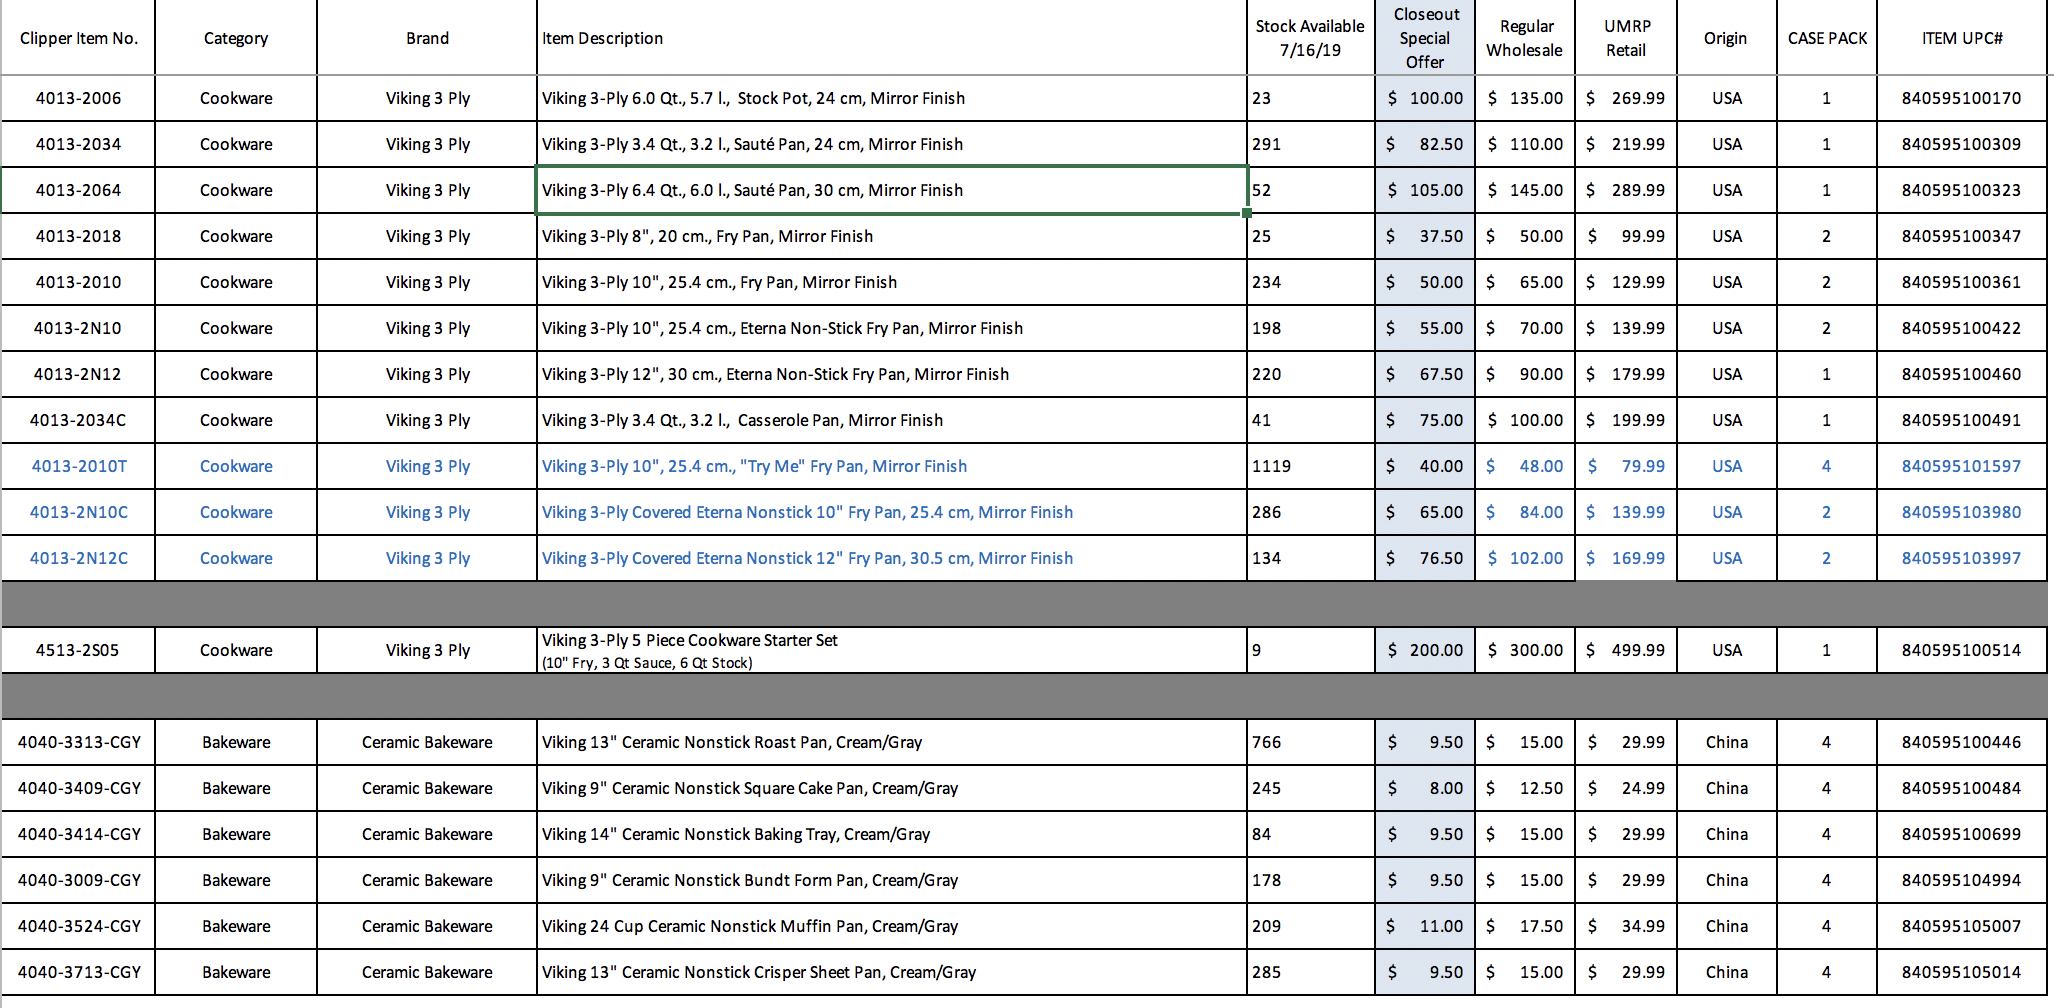Click regular wholesale price 90.00
This screenshot has width=2054, height=1008.
(1525, 374)
